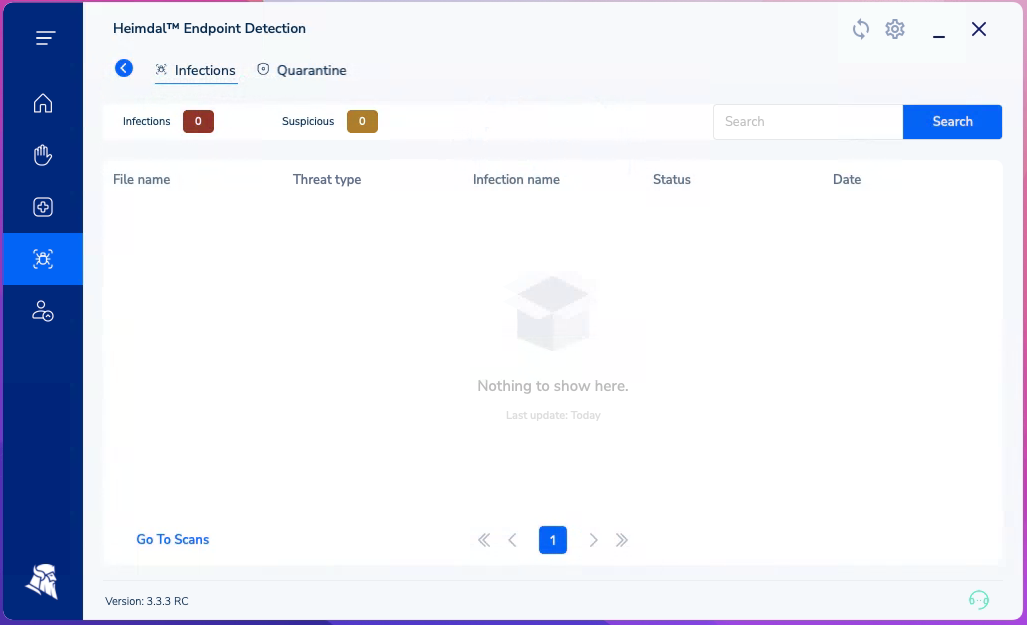
Task: Sort by Status column header
Action: click(x=671, y=180)
